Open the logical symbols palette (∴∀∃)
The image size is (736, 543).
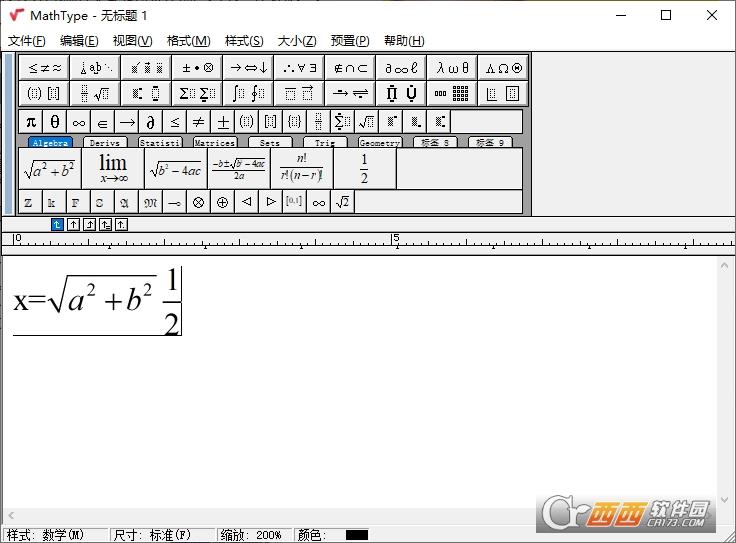[x=300, y=68]
